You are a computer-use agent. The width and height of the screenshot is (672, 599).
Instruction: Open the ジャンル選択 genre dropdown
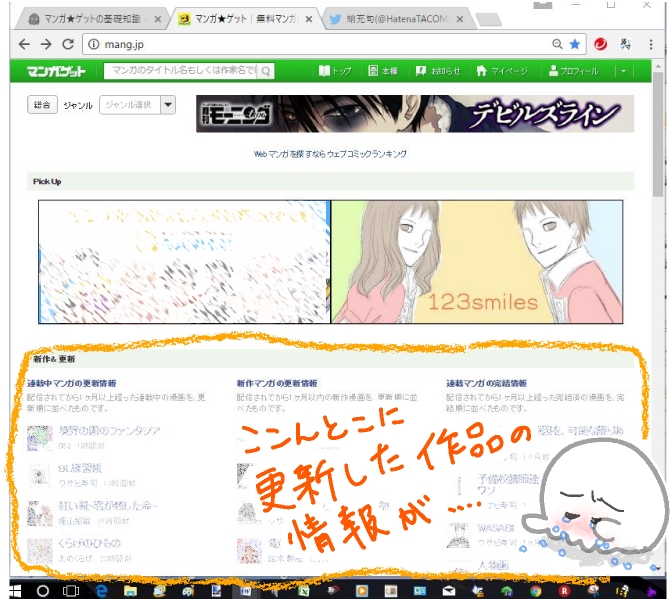(x=138, y=105)
